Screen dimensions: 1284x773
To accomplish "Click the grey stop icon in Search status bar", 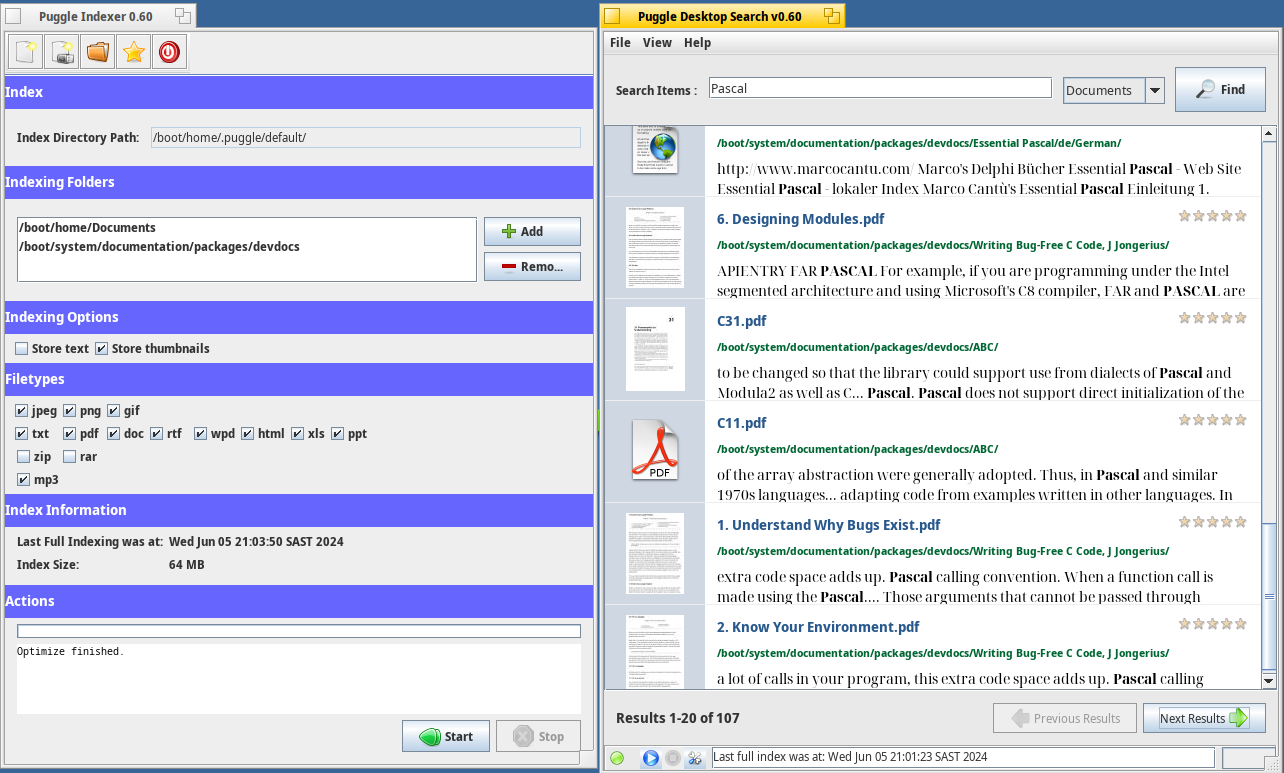I will [x=673, y=758].
